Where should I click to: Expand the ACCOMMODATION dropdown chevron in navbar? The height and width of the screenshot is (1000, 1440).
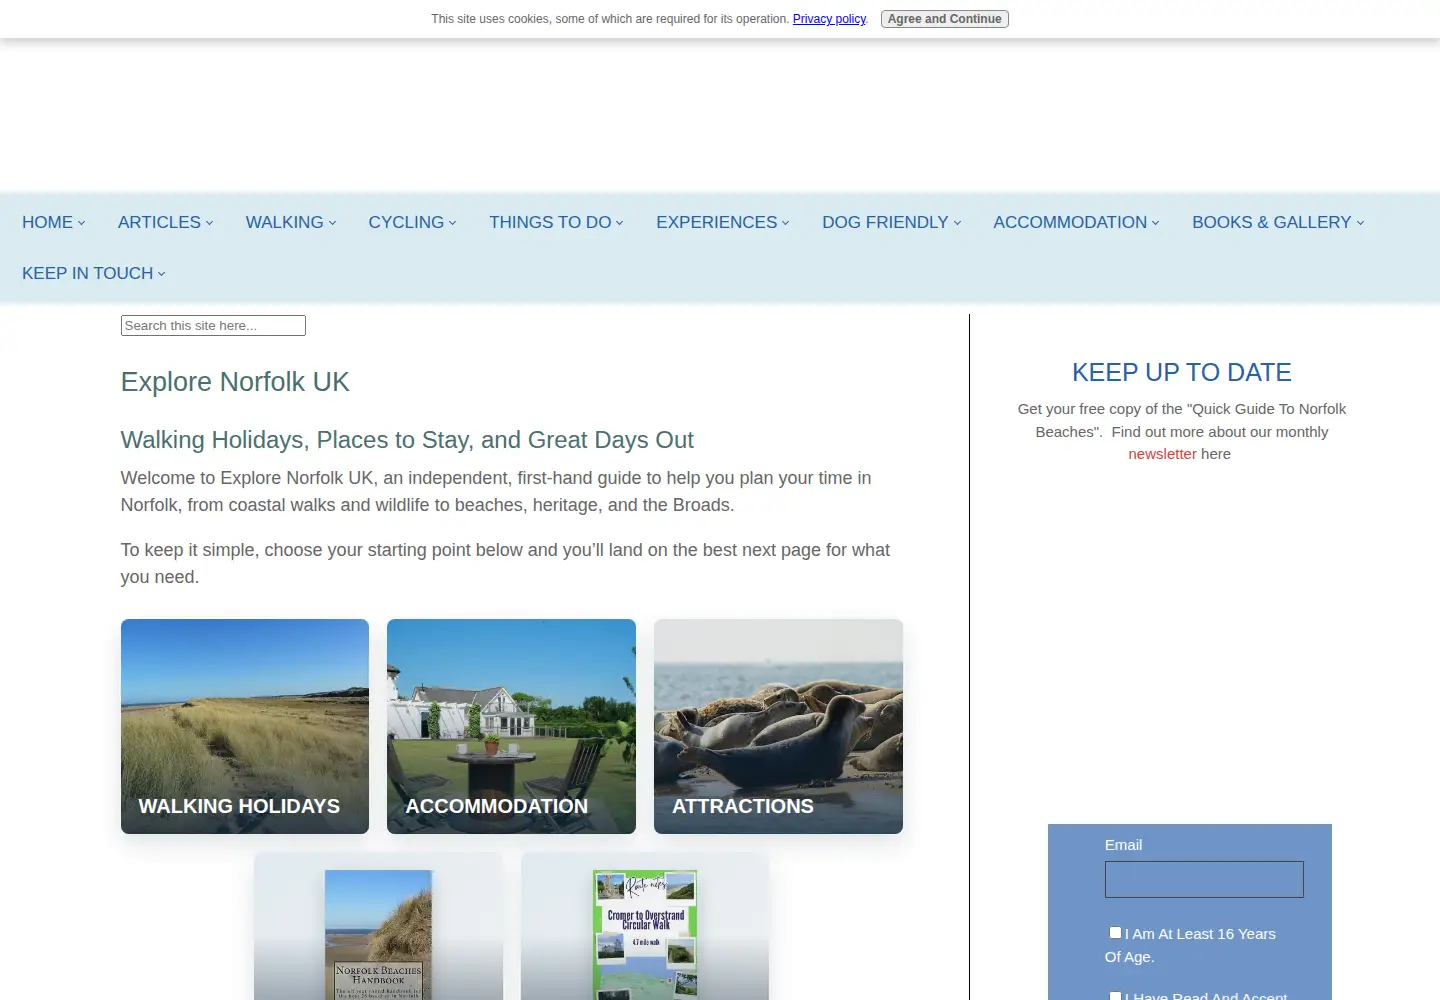click(x=1156, y=223)
